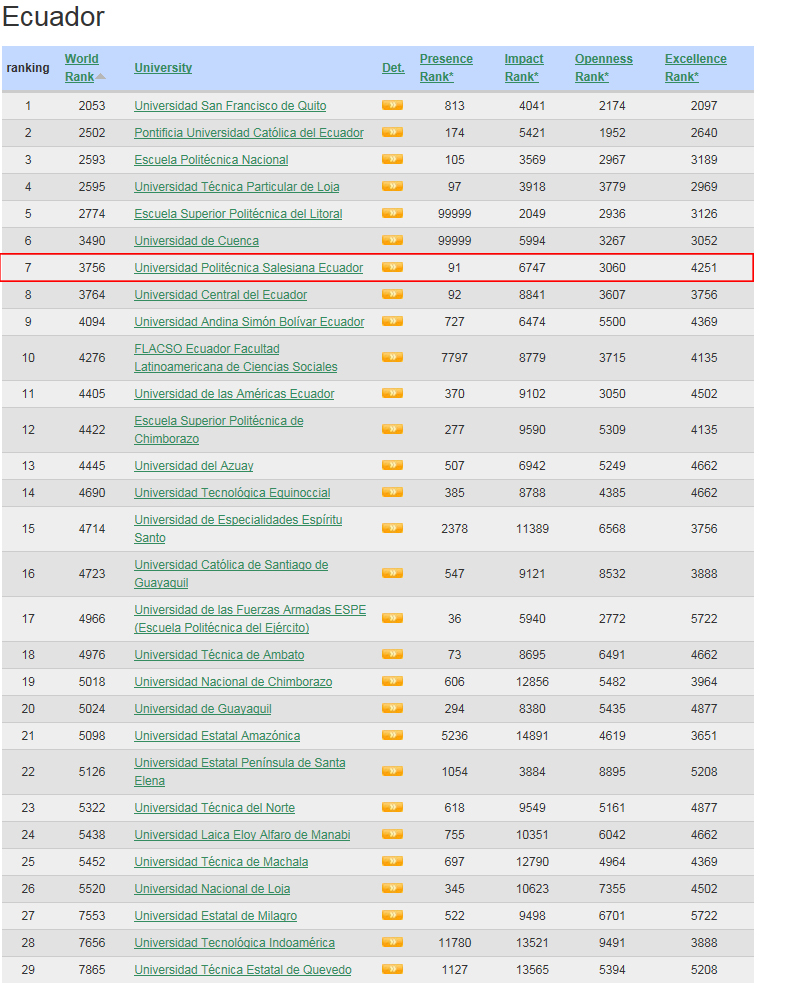Click details arrow for Universidad Tecnológica Equinoccial
The height and width of the screenshot is (983, 787).
tap(393, 492)
